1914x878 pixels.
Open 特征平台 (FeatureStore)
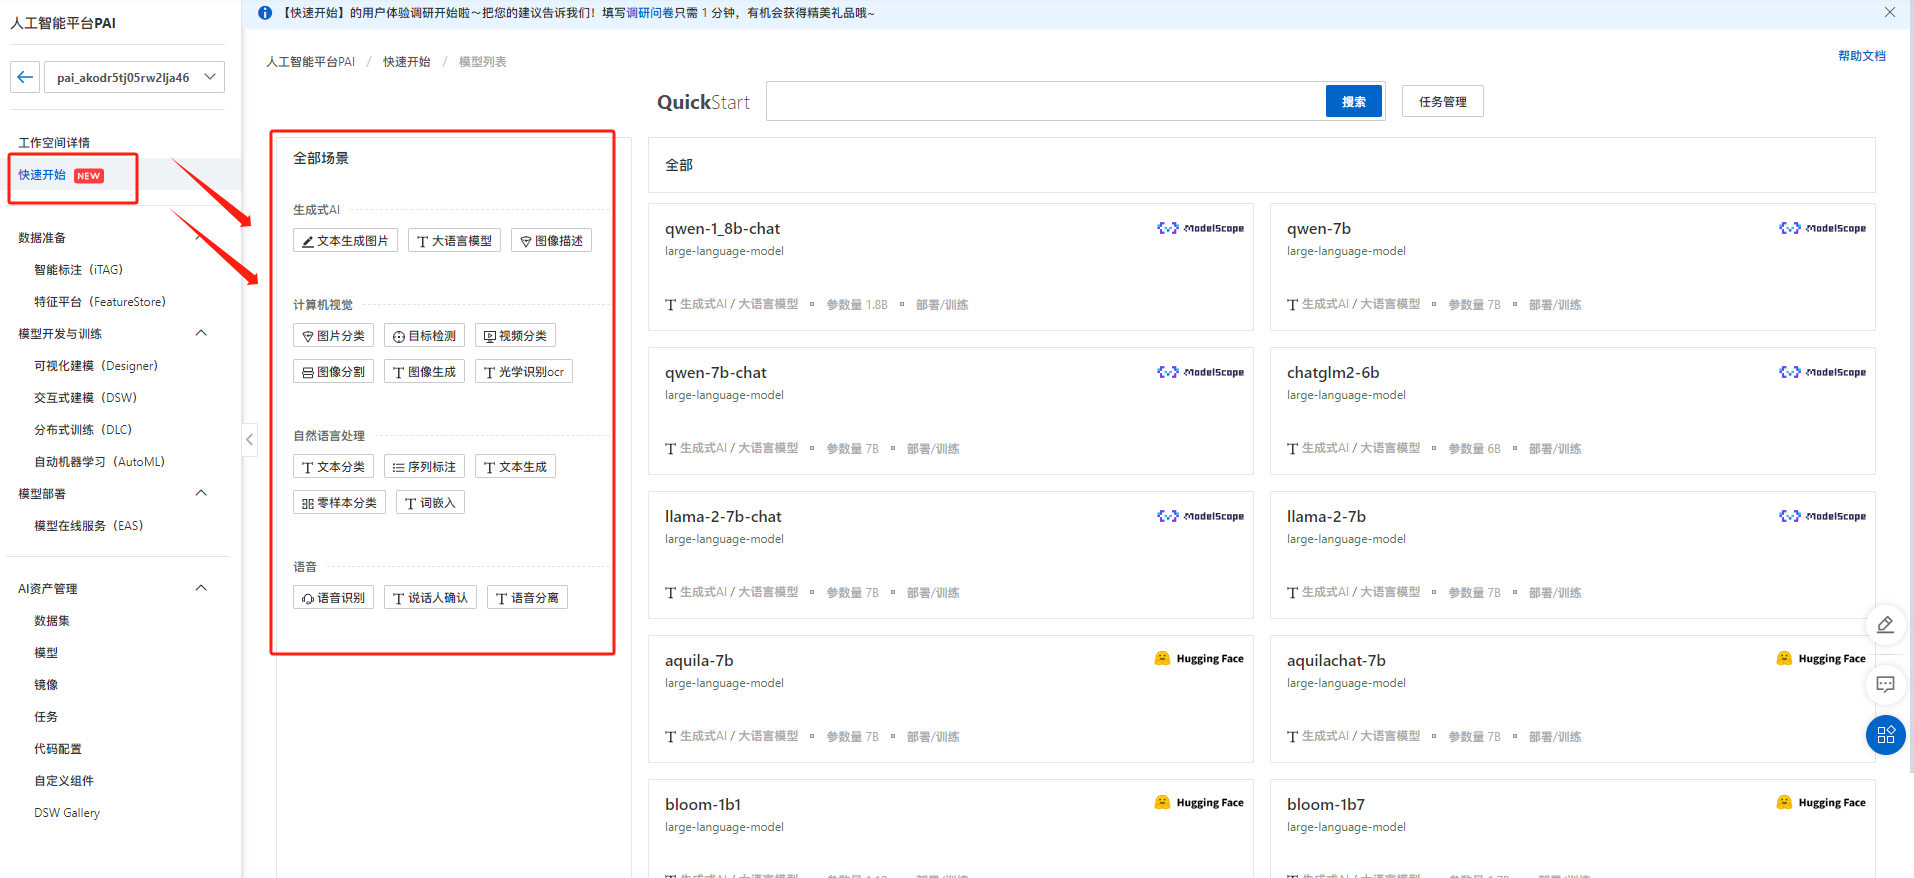[100, 302]
